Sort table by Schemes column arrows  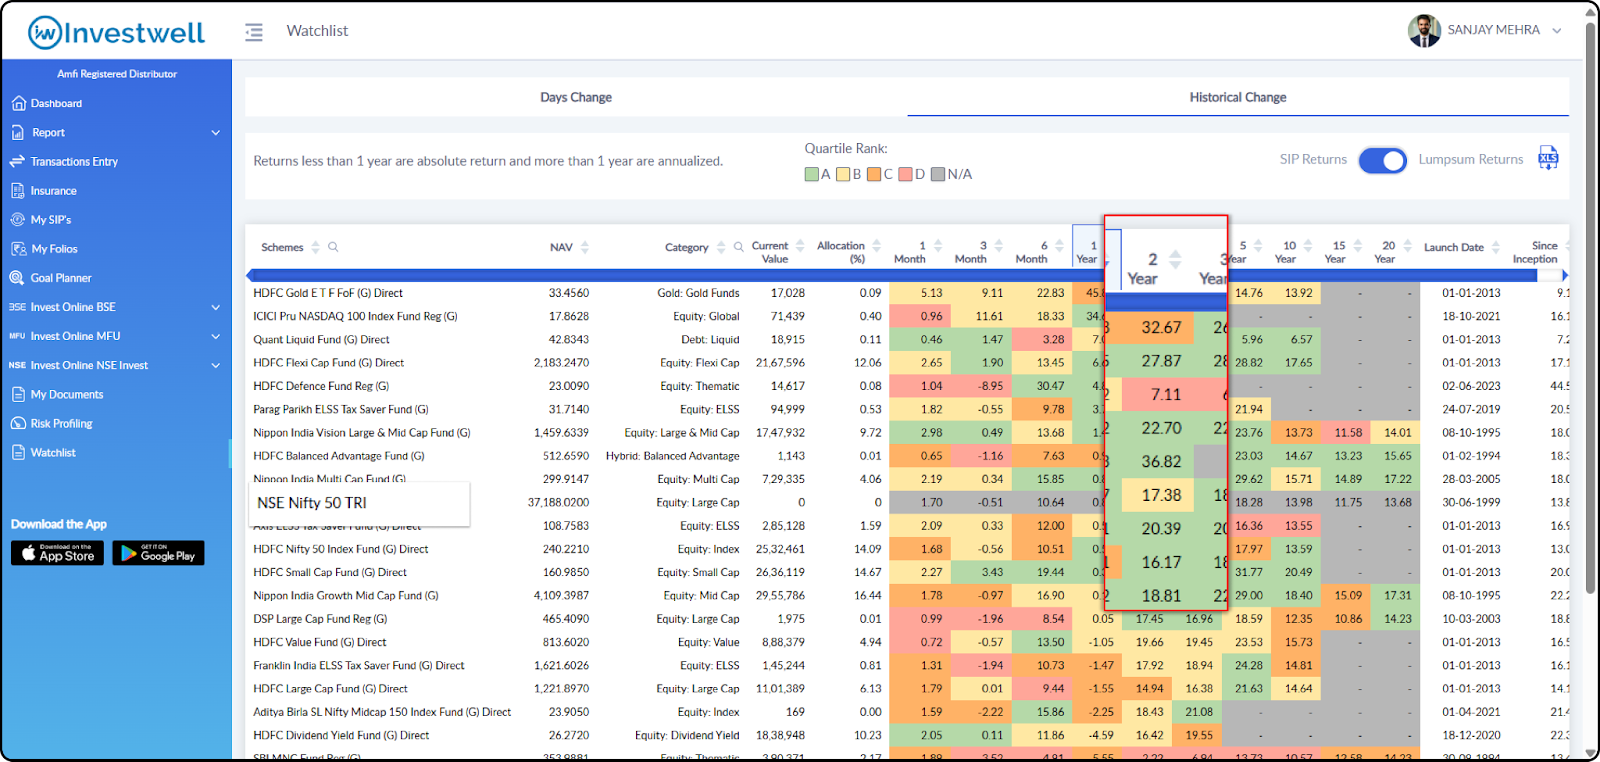point(316,247)
